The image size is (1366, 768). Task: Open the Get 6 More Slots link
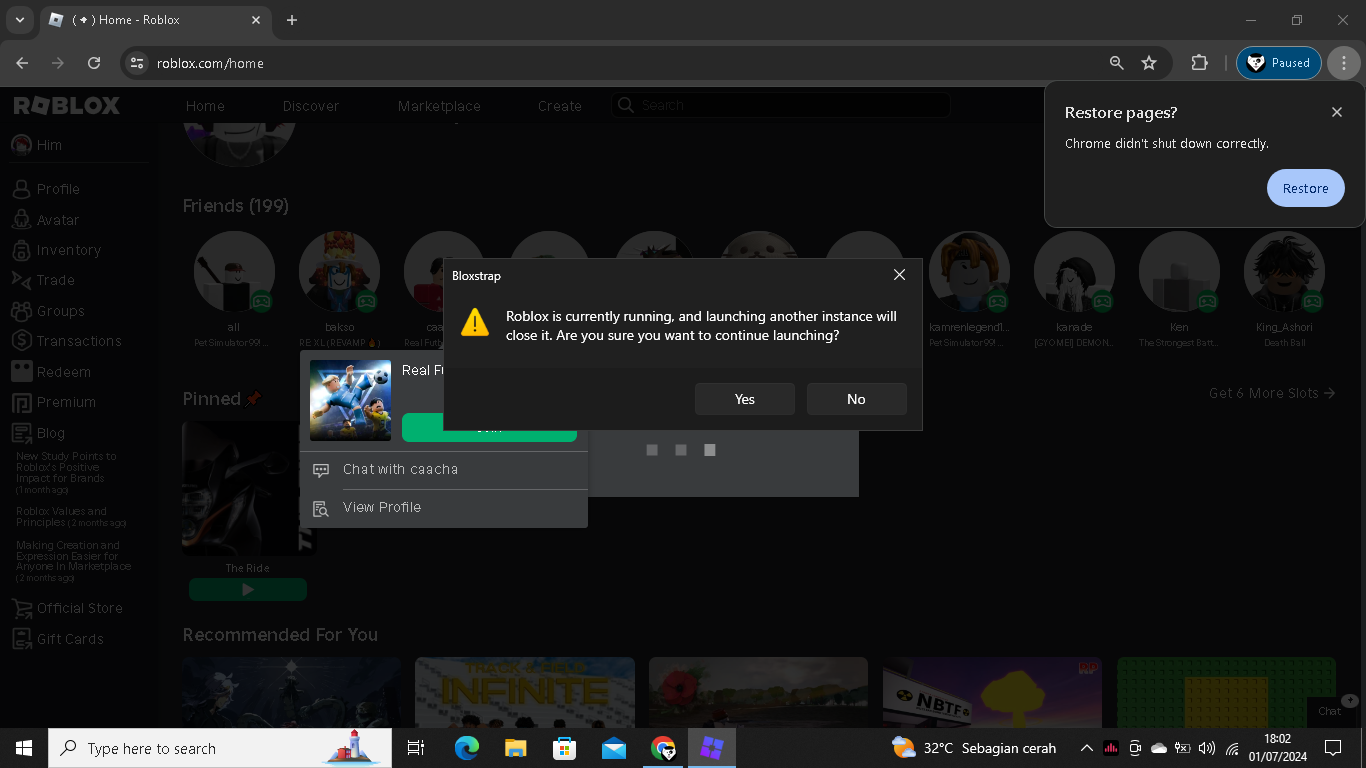(x=1272, y=393)
